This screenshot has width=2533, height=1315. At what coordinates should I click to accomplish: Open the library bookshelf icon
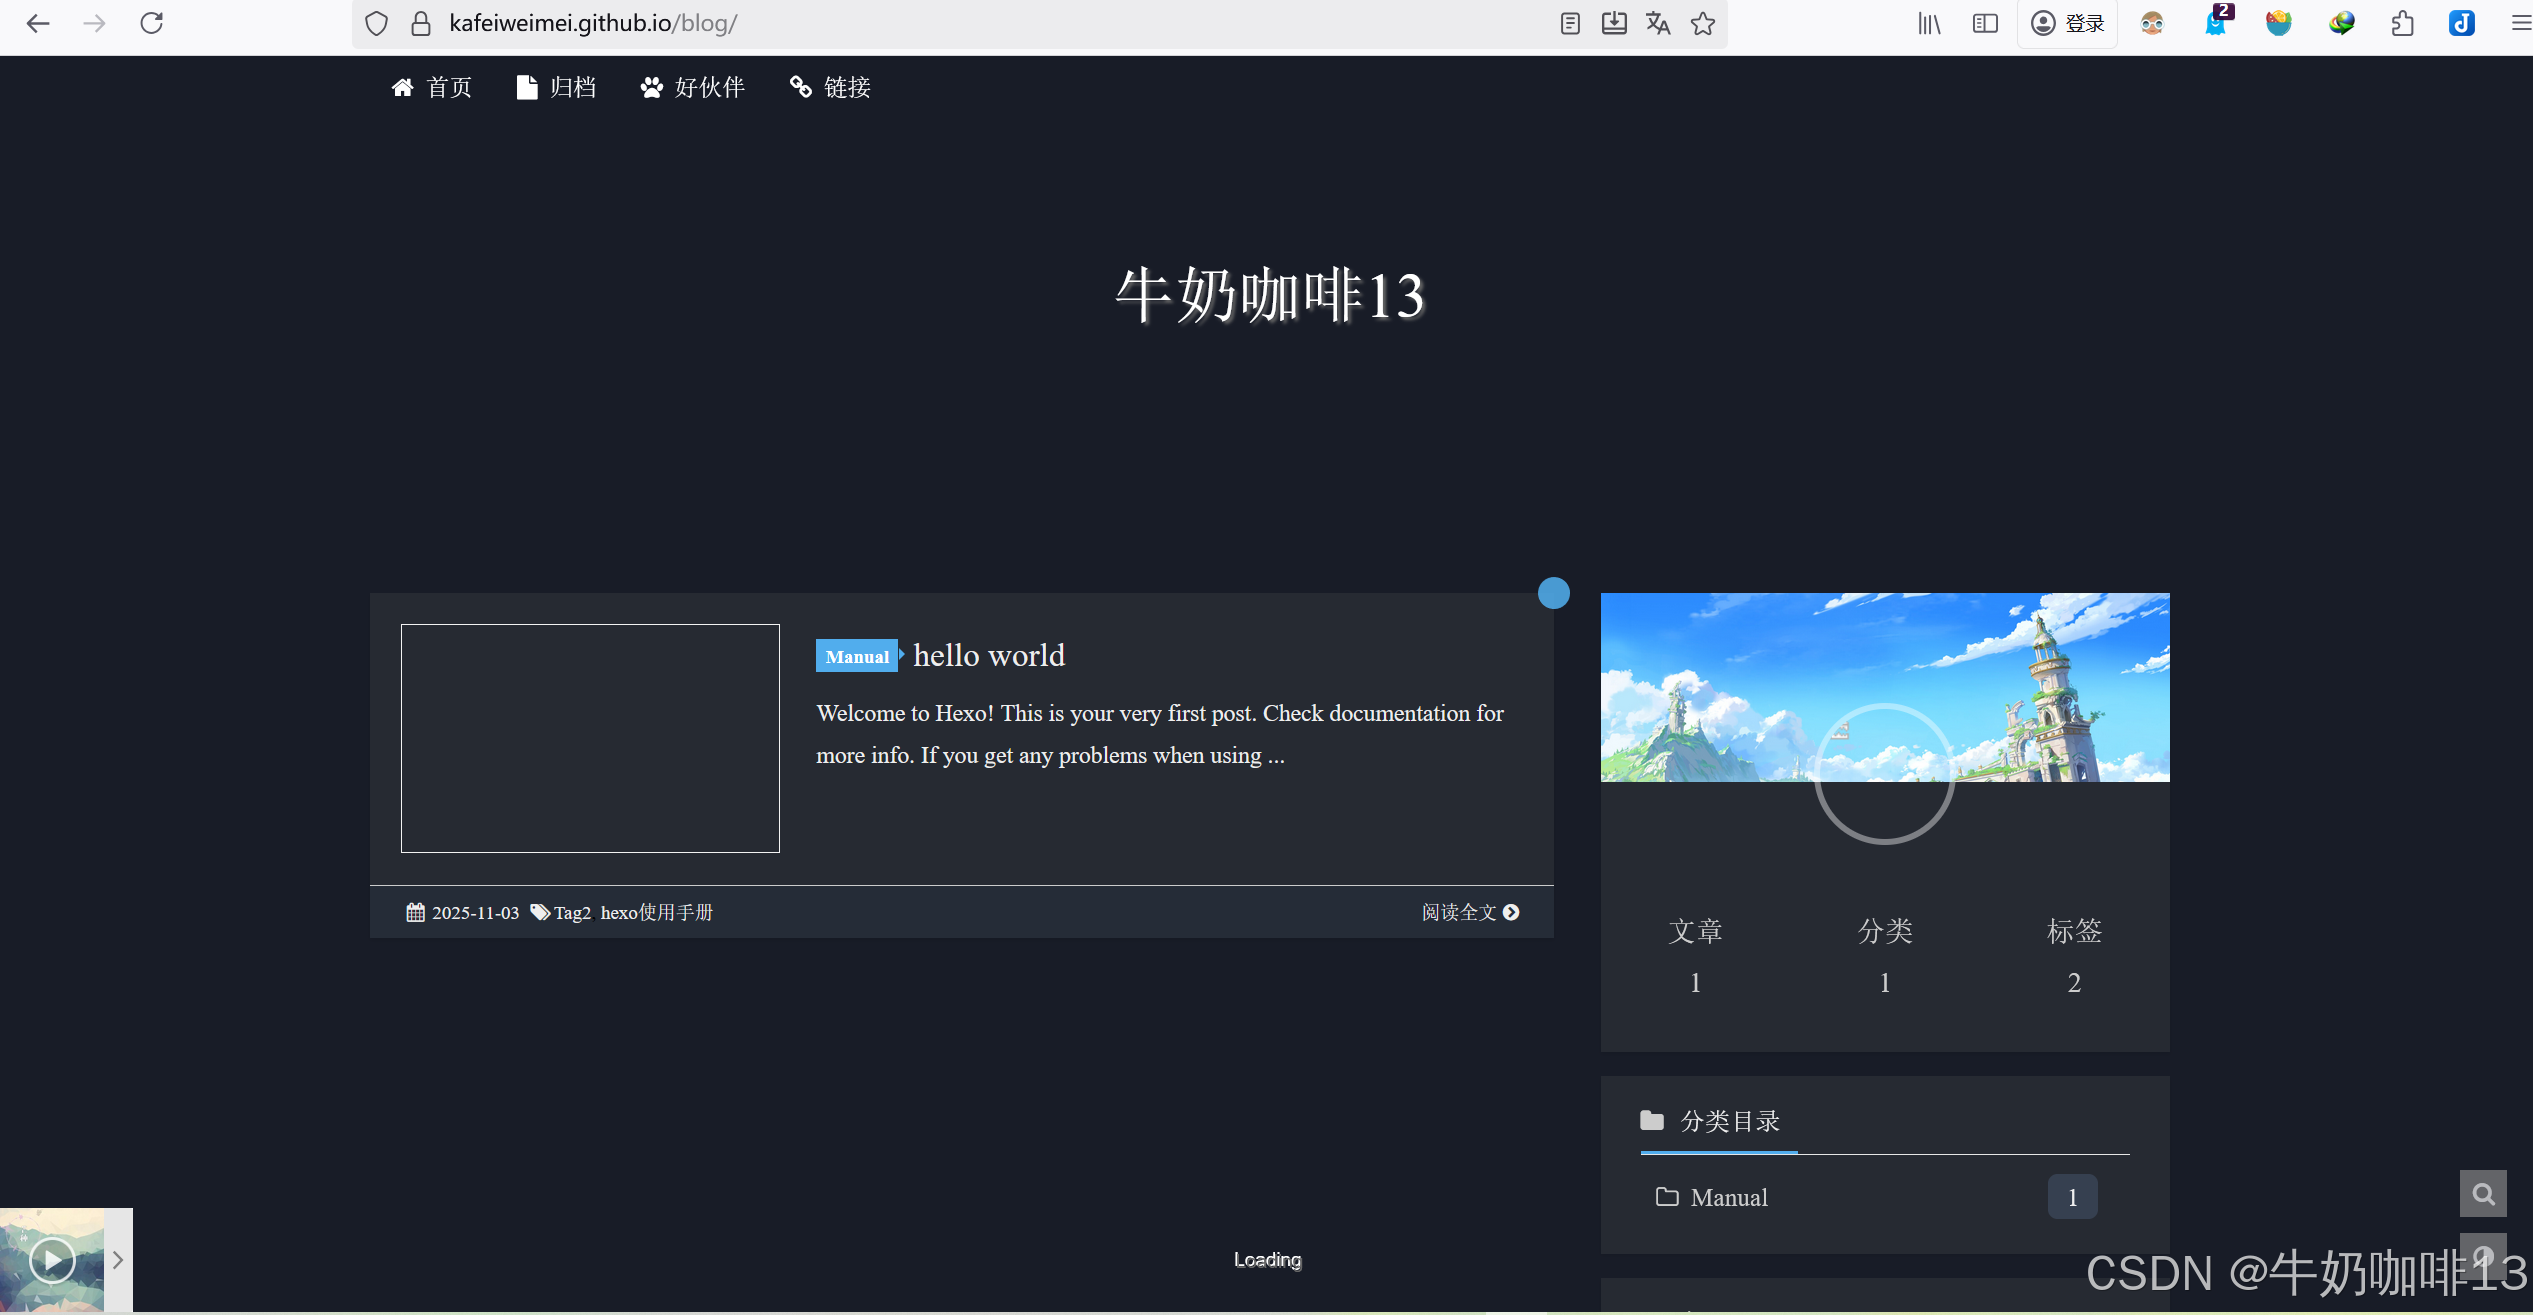pos(1929,23)
